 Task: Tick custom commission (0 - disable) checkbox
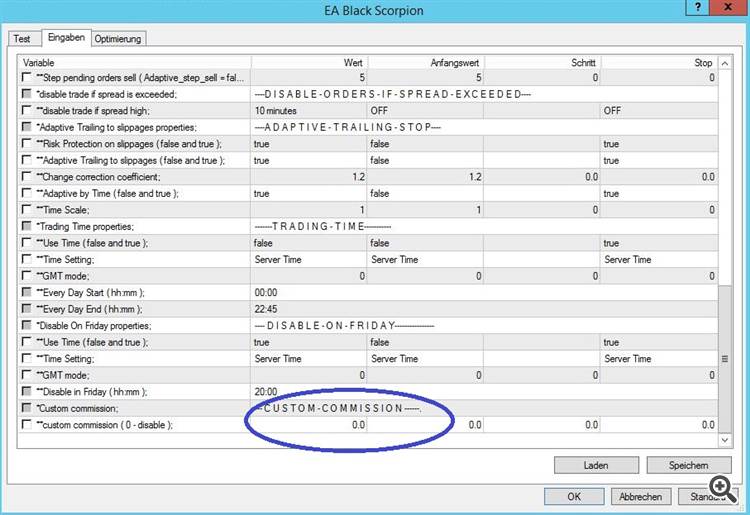[27, 424]
